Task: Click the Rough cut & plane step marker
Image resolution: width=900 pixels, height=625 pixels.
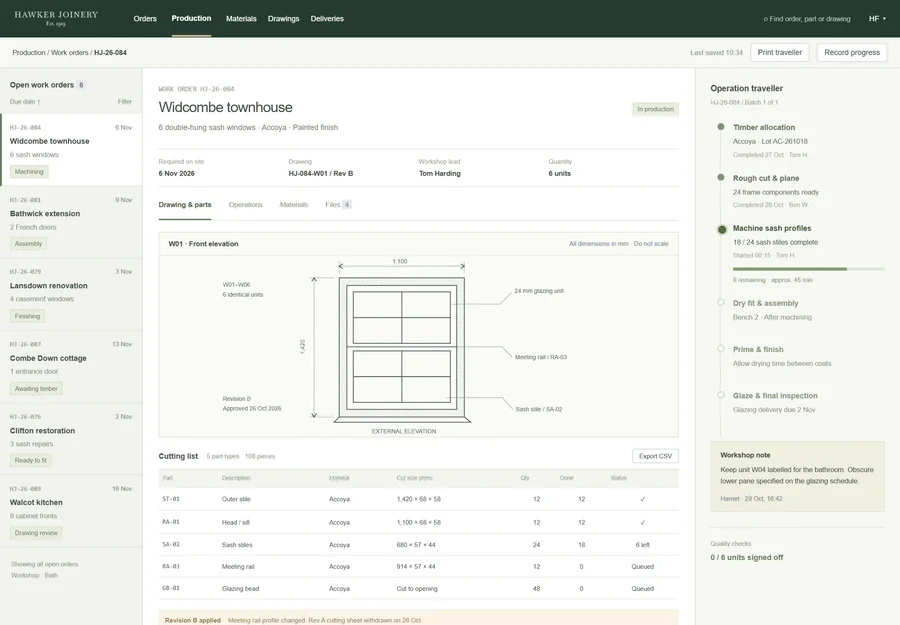Action: 721,177
